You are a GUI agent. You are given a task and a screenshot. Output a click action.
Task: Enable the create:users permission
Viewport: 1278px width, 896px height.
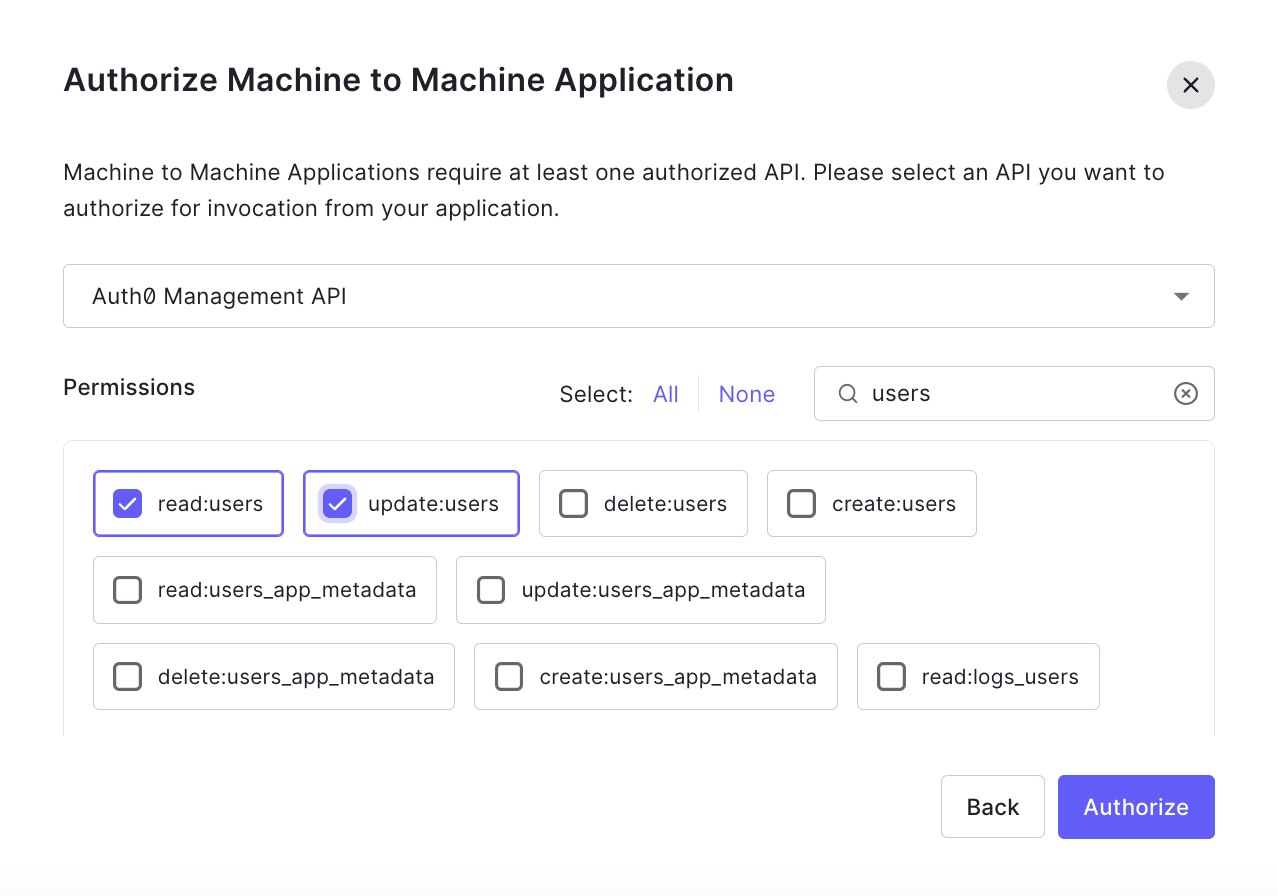(802, 503)
